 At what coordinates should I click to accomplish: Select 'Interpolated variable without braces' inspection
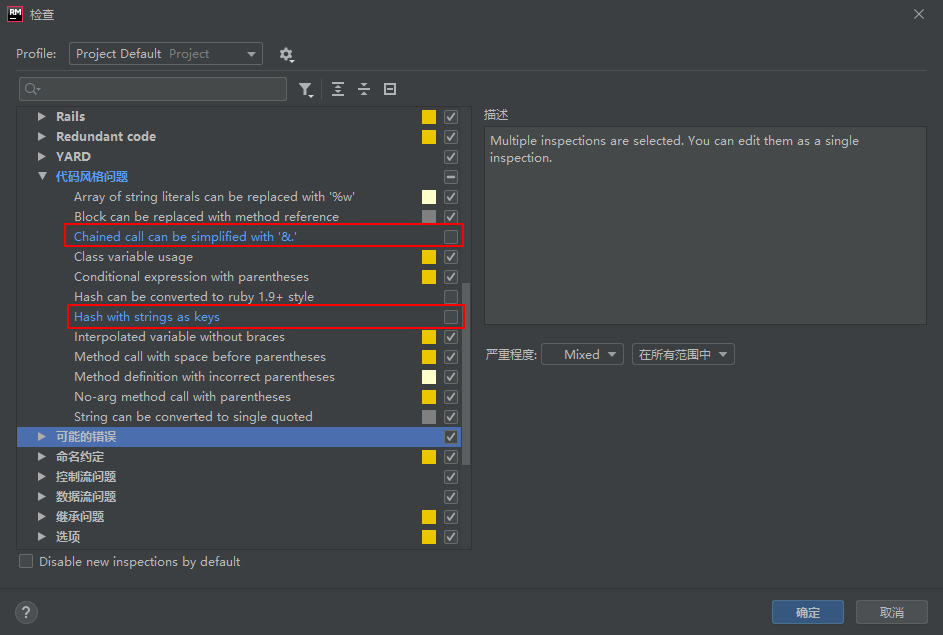179,337
